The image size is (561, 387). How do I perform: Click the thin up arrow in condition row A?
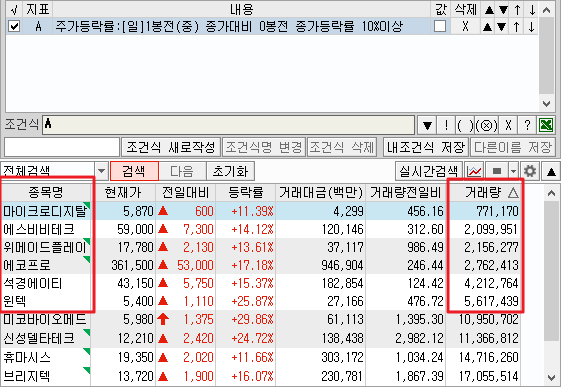[516, 27]
